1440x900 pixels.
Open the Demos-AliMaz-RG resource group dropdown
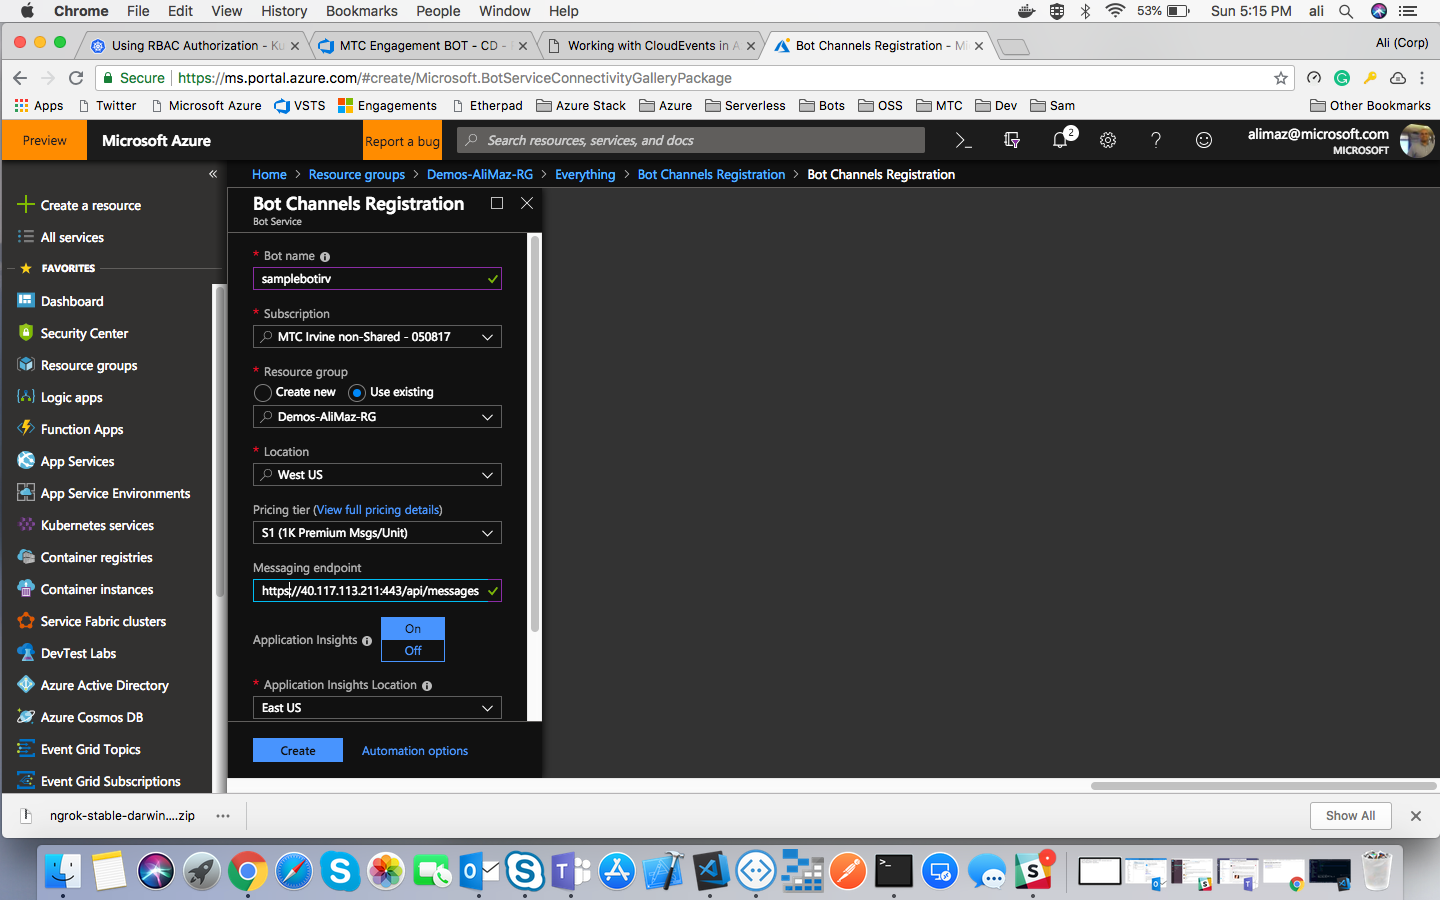pyautogui.click(x=377, y=417)
